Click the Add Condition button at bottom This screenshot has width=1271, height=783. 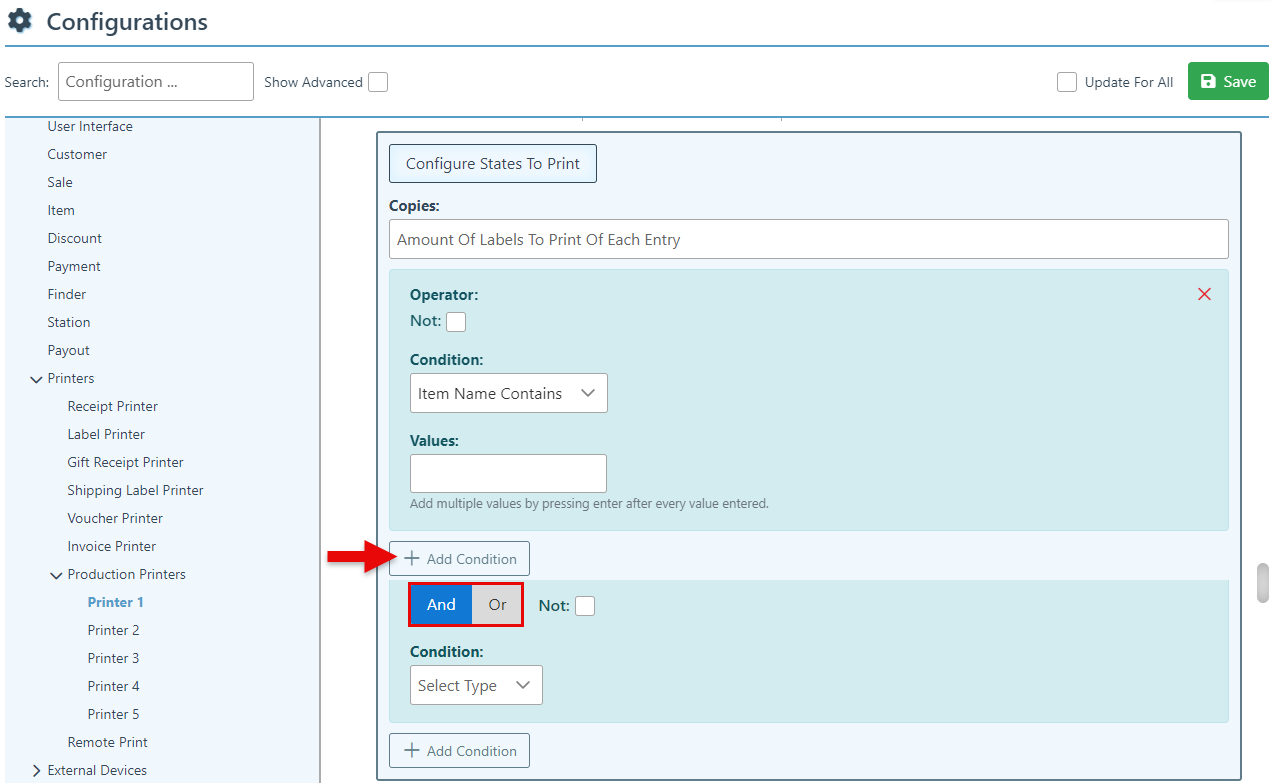(x=459, y=751)
